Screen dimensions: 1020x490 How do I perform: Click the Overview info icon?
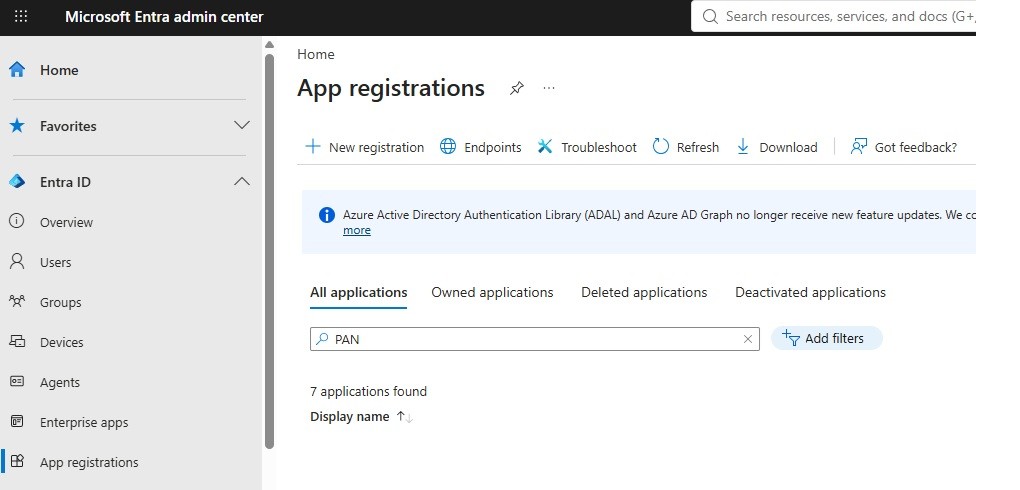[17, 221]
